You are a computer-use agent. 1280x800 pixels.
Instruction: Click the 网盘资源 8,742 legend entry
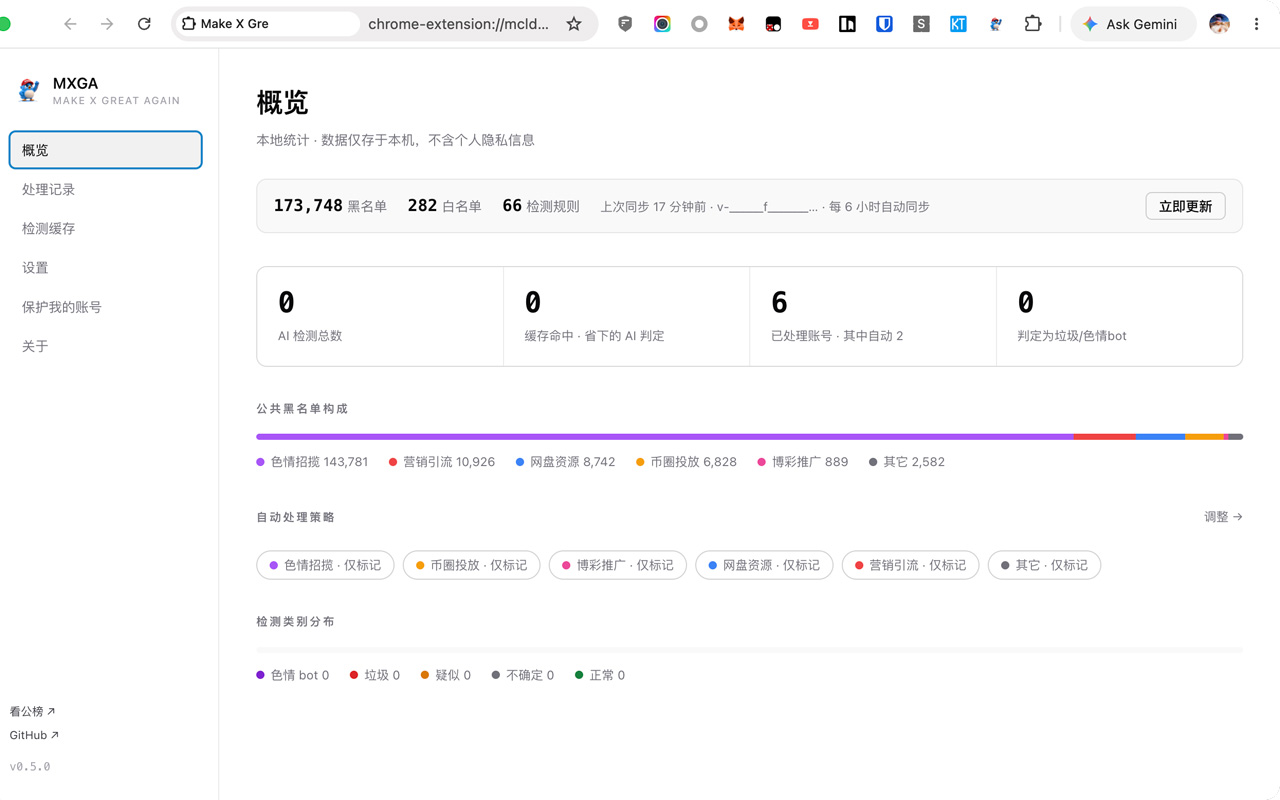[x=565, y=462]
